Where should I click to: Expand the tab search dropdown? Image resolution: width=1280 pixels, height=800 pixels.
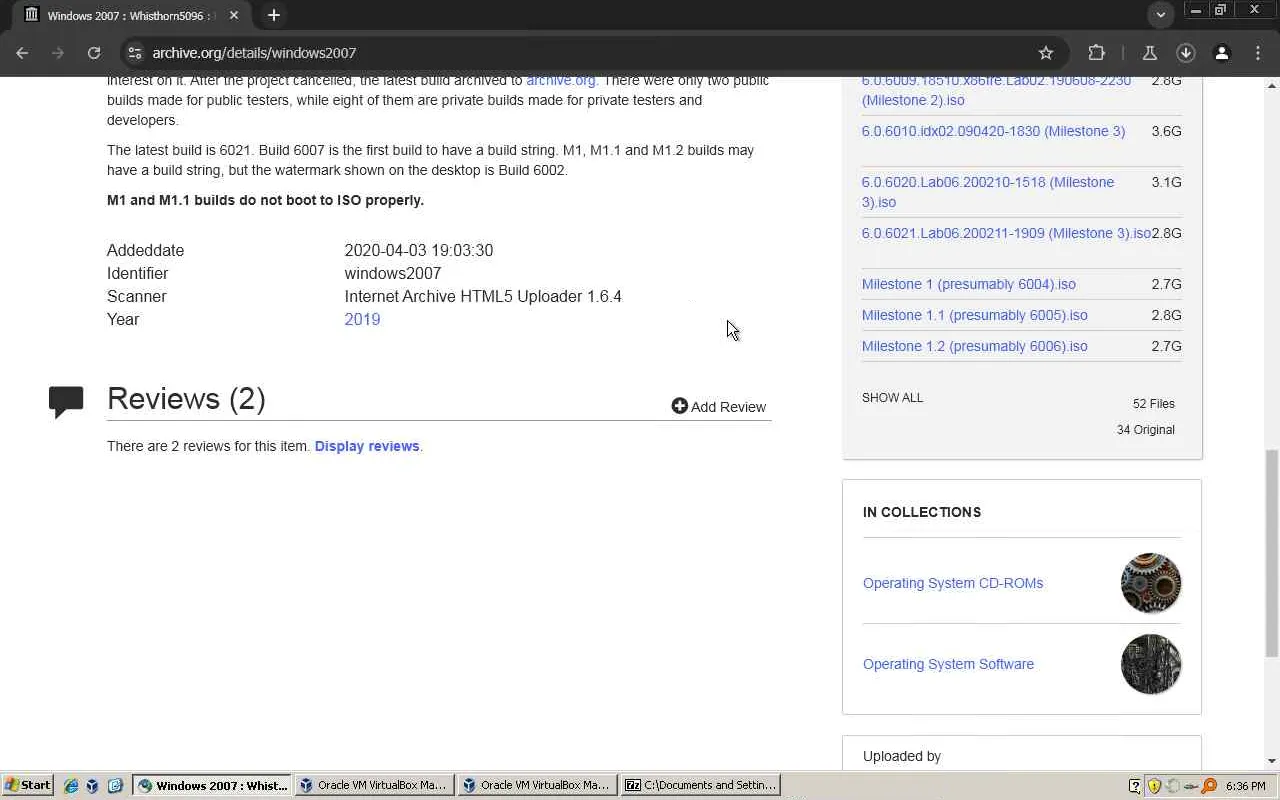1161,15
